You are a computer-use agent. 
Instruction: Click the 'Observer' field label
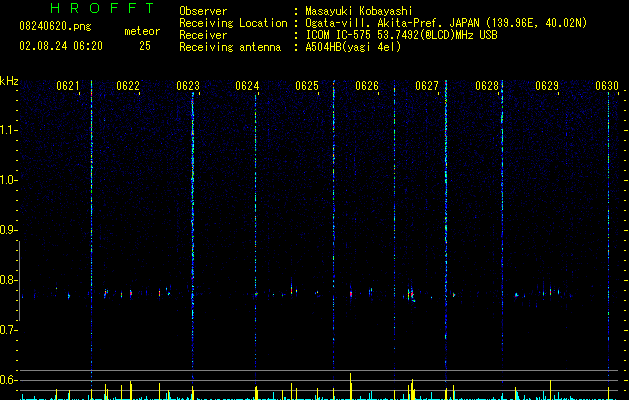[x=203, y=11]
